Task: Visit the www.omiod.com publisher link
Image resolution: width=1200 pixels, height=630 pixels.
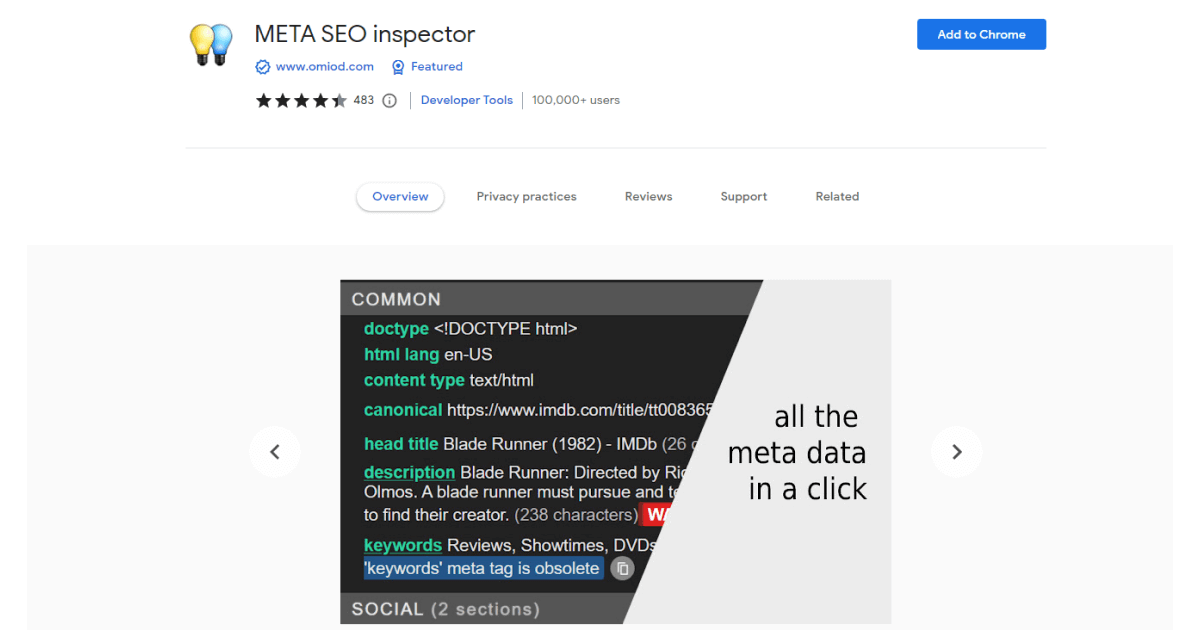Action: (x=324, y=67)
